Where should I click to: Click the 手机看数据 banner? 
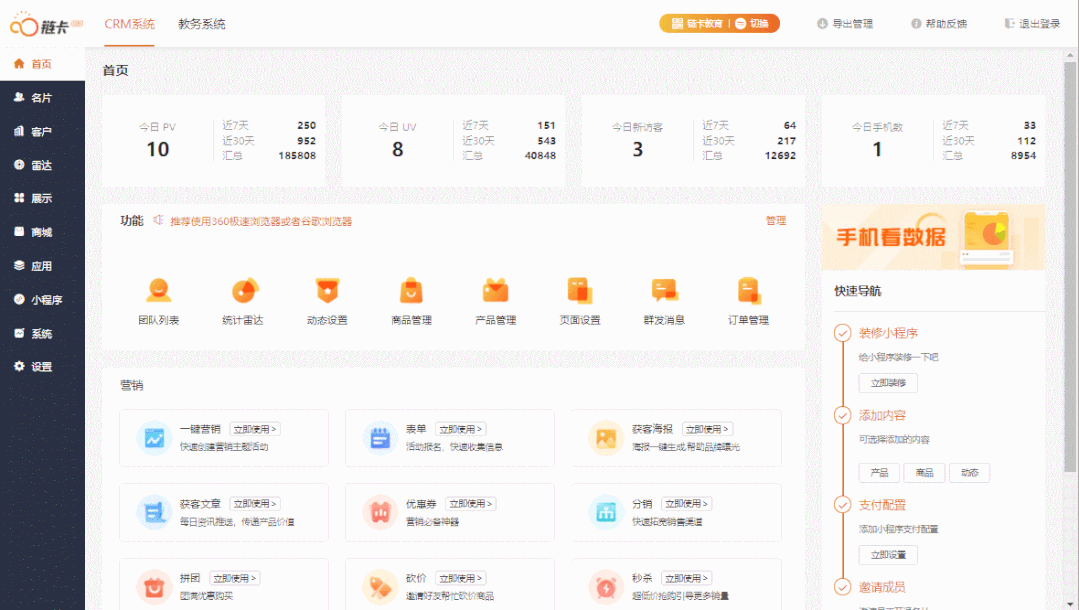(932, 237)
